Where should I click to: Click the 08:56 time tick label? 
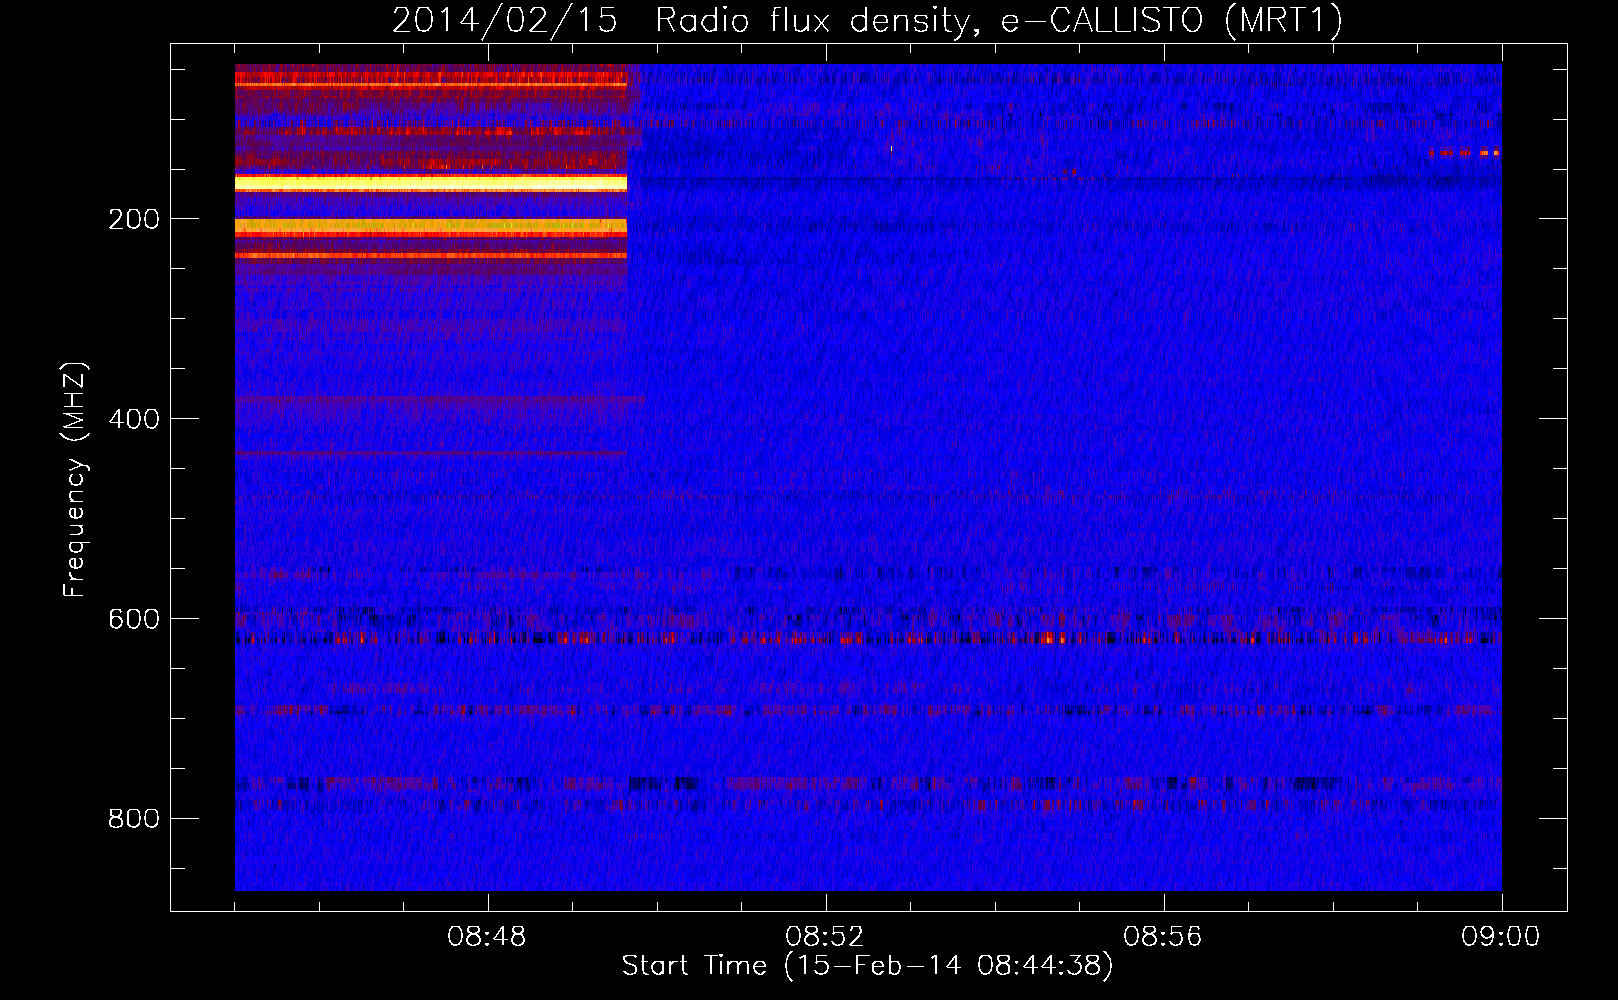point(1163,937)
